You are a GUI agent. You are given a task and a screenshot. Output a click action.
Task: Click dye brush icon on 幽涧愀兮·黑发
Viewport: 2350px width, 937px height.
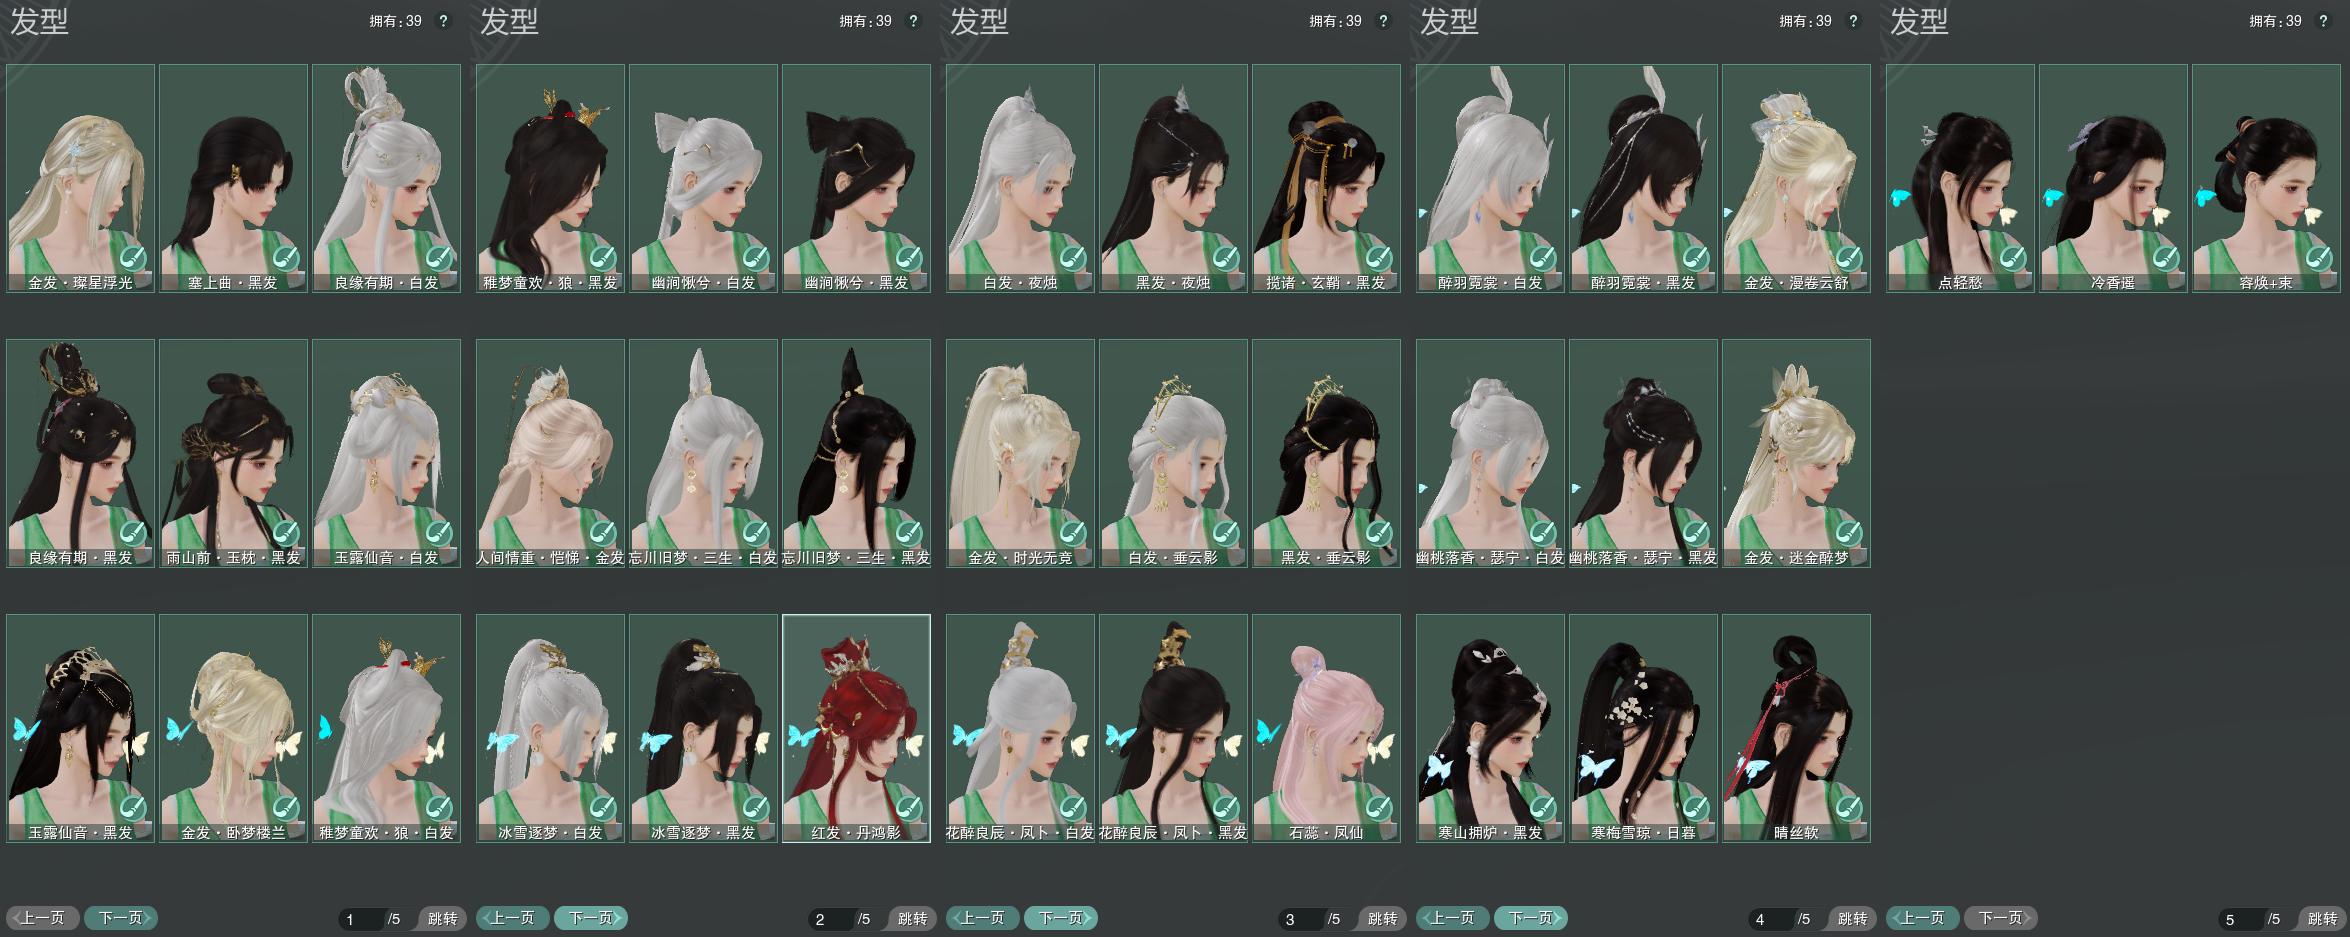tap(909, 259)
